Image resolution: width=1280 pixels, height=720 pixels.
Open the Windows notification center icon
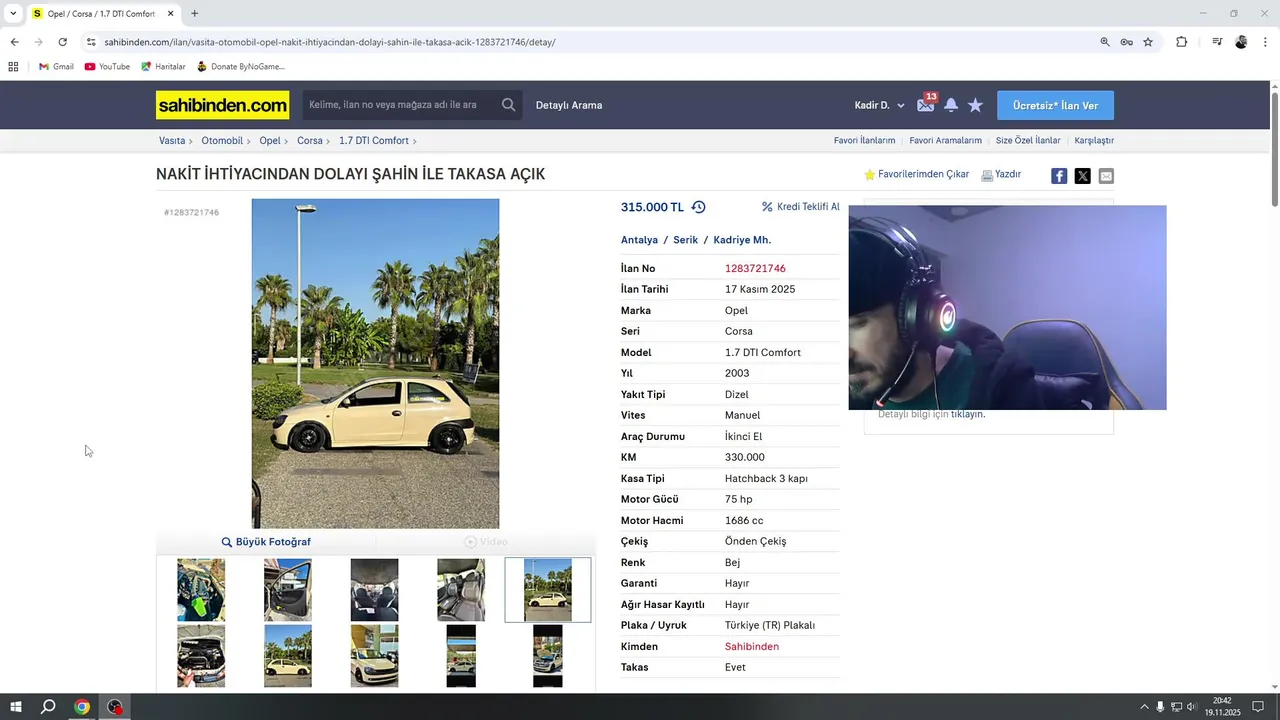pos(1258,707)
